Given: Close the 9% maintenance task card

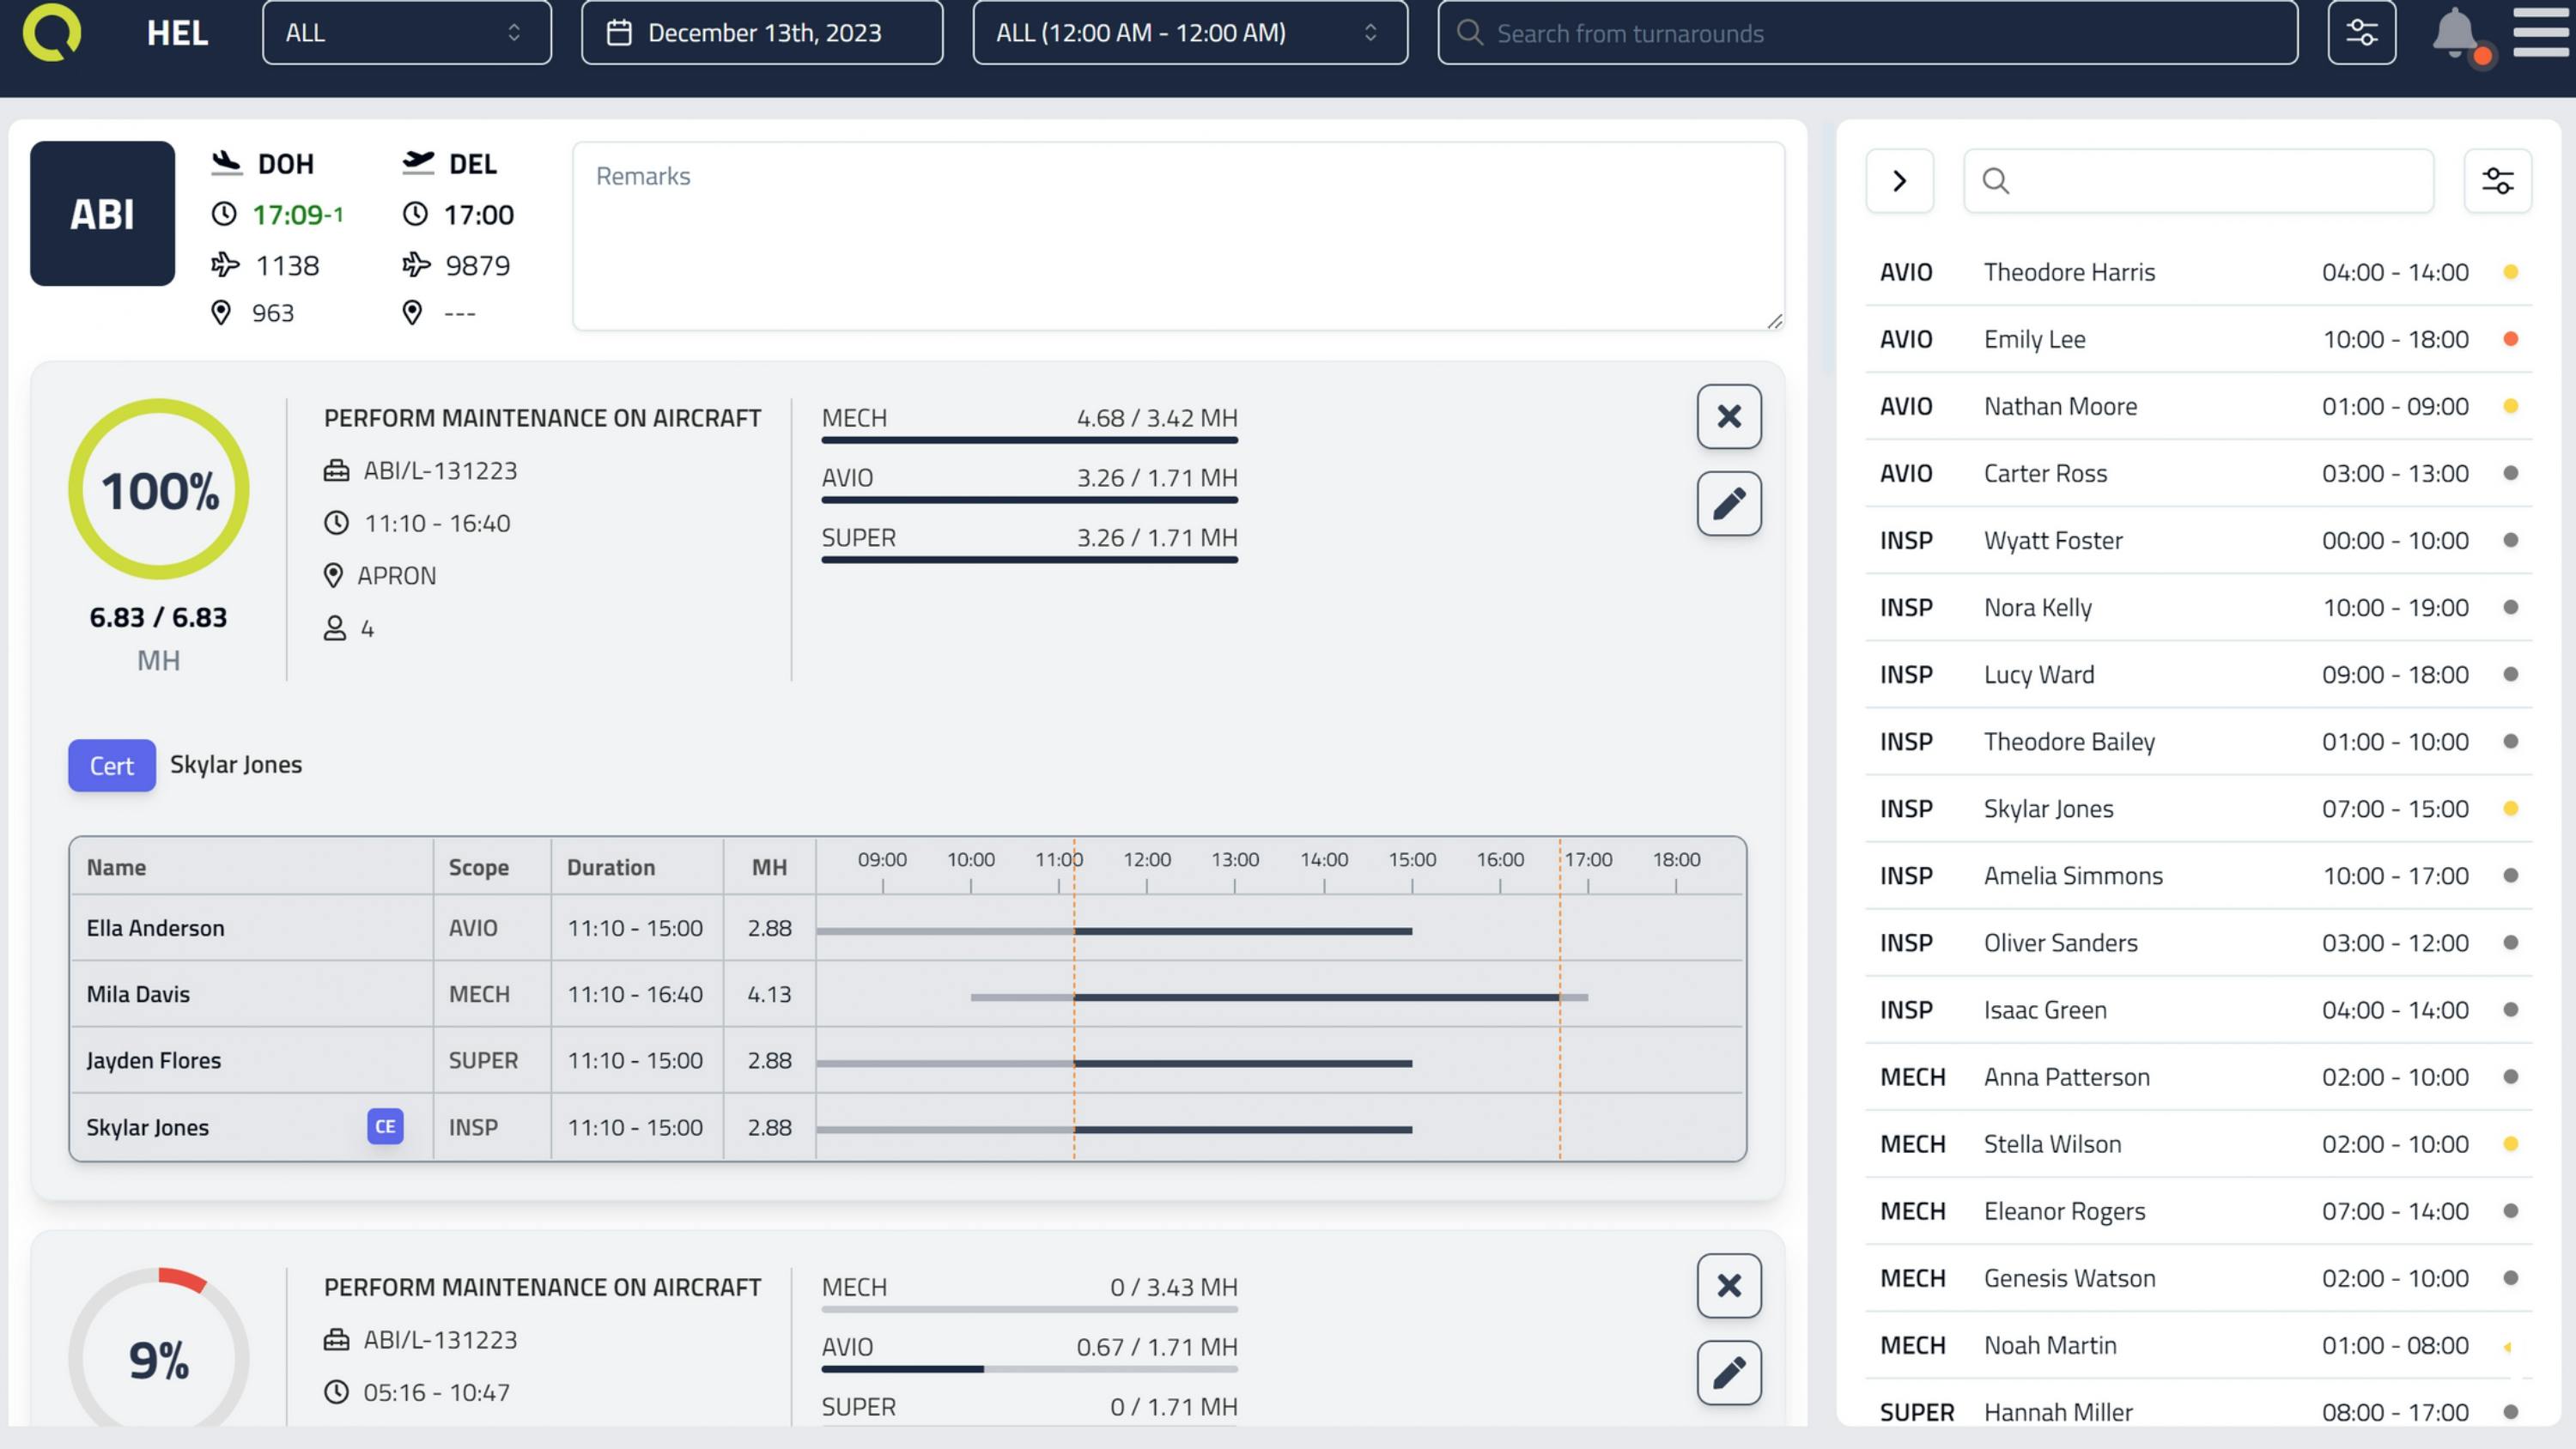Looking at the screenshot, I should click(x=1728, y=1286).
